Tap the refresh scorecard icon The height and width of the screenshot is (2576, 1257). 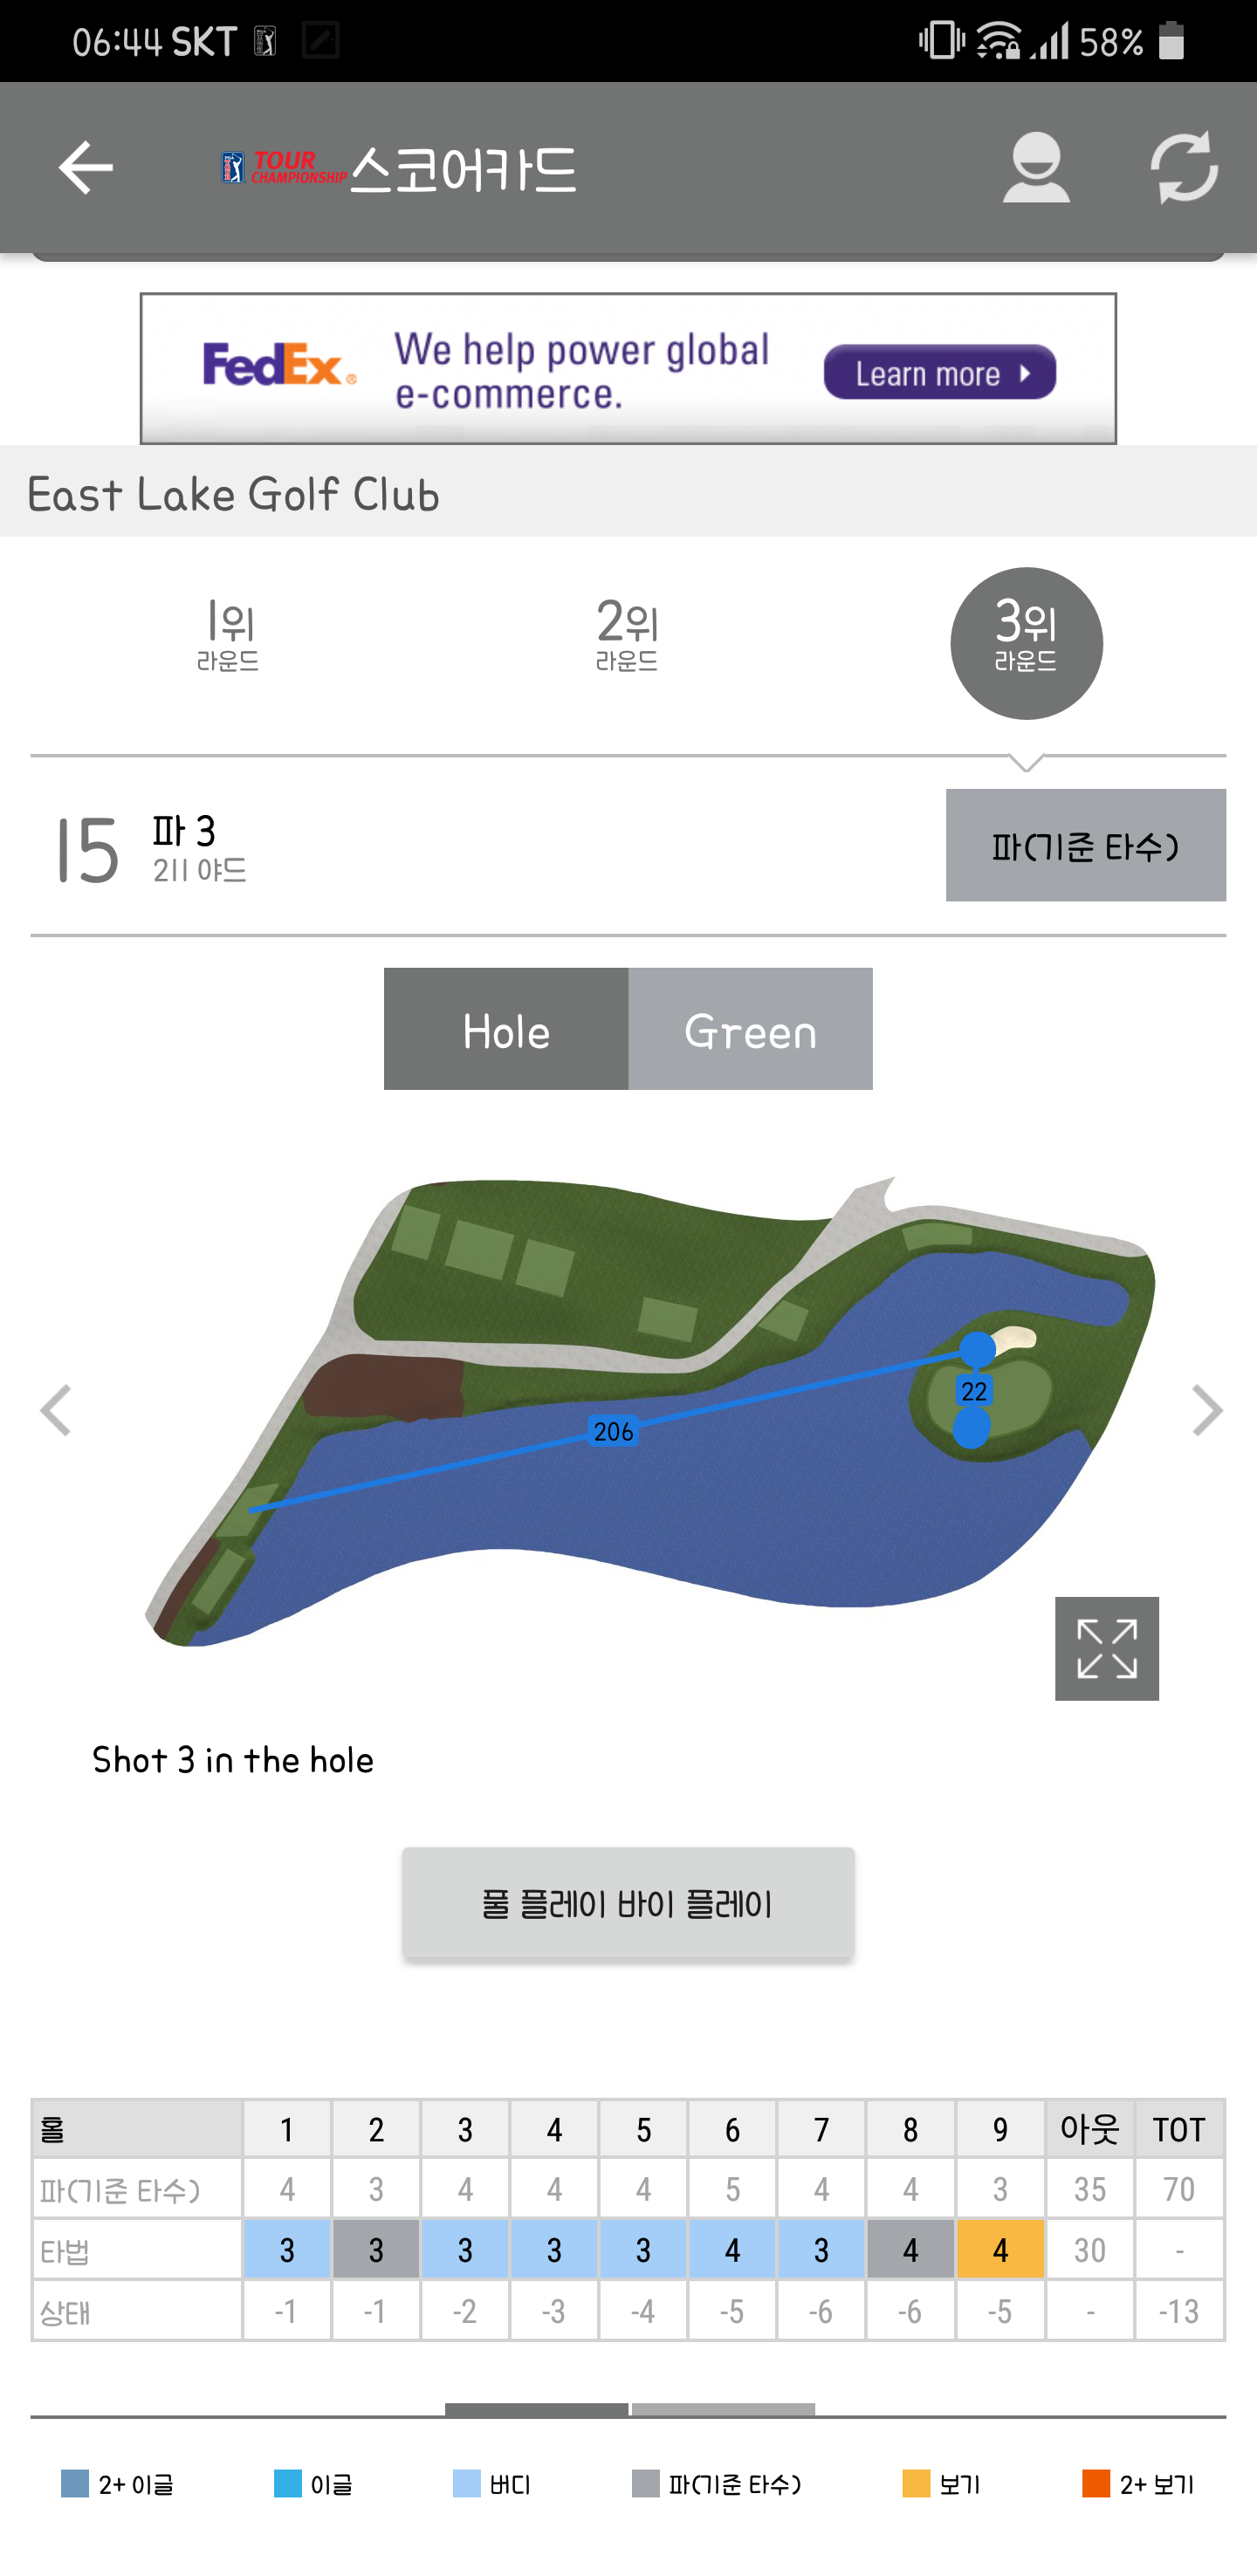(x=1183, y=167)
